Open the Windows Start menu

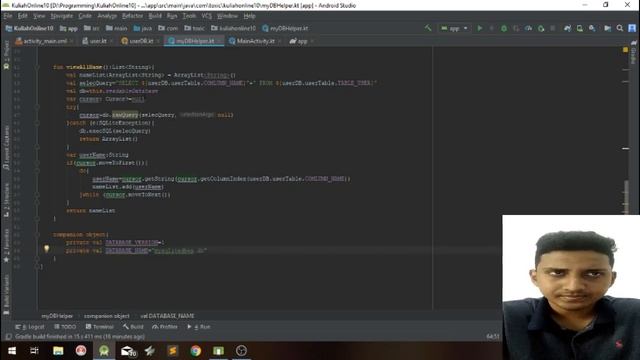(x=12, y=351)
